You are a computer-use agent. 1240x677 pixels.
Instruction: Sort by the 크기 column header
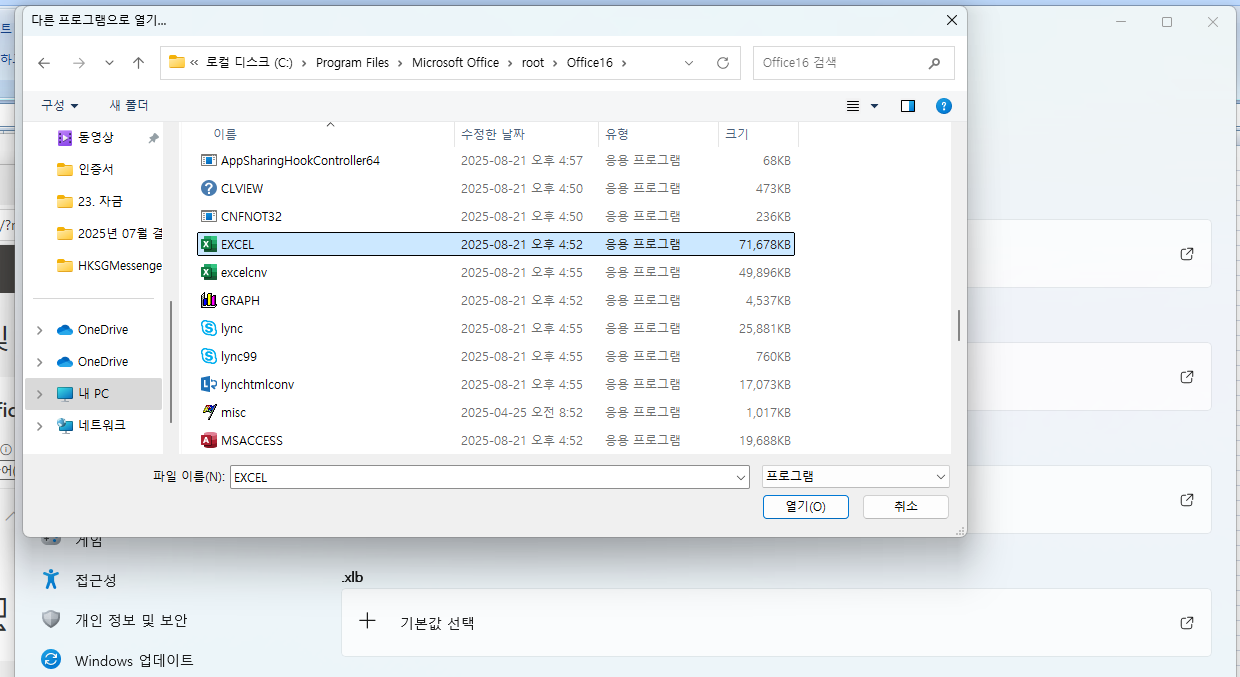[737, 134]
